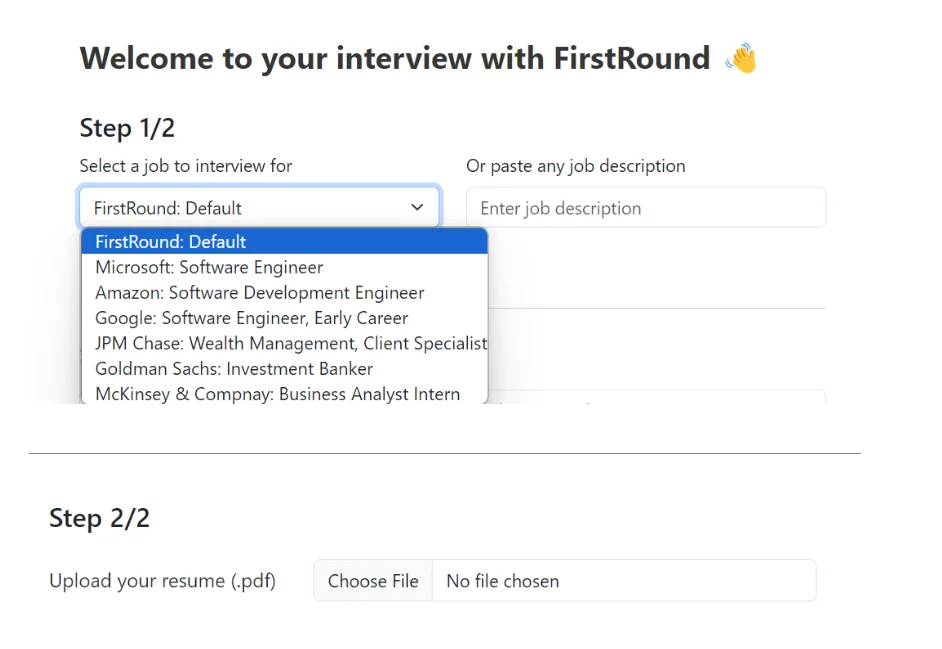Click the Choose File button
This screenshot has width=942, height=649.
coord(373,580)
